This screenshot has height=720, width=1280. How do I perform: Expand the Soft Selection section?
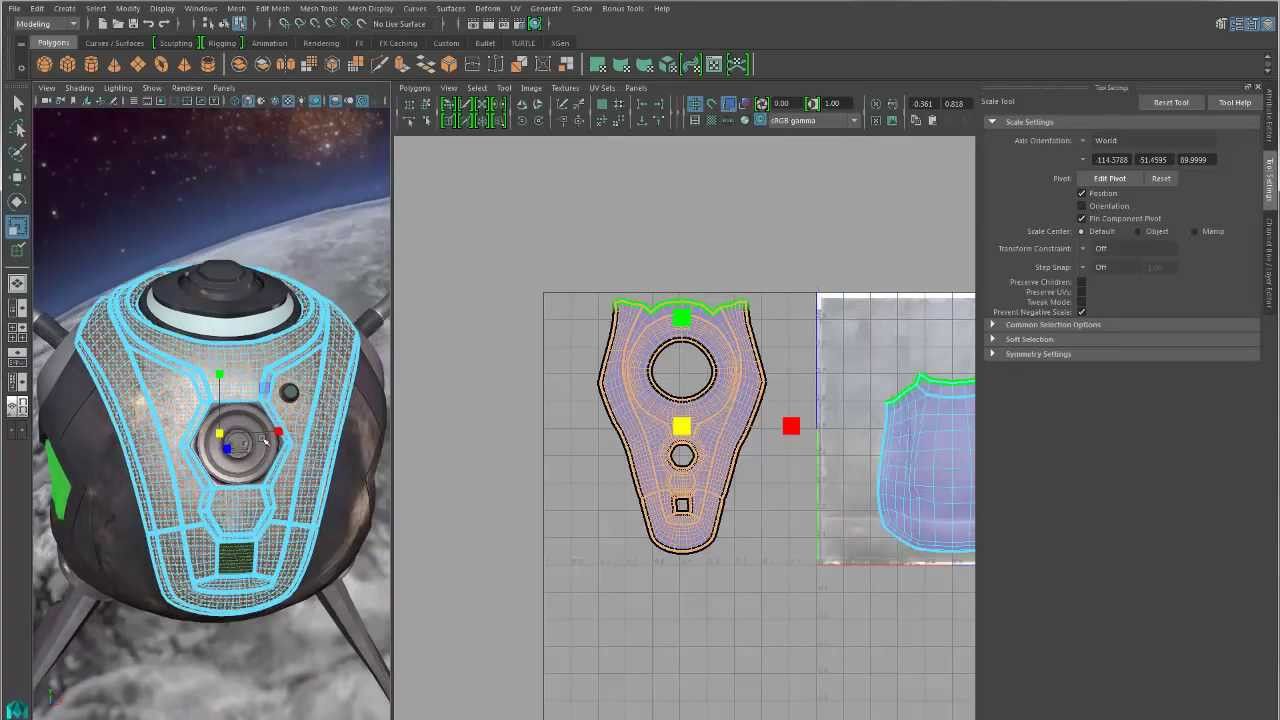1122,339
